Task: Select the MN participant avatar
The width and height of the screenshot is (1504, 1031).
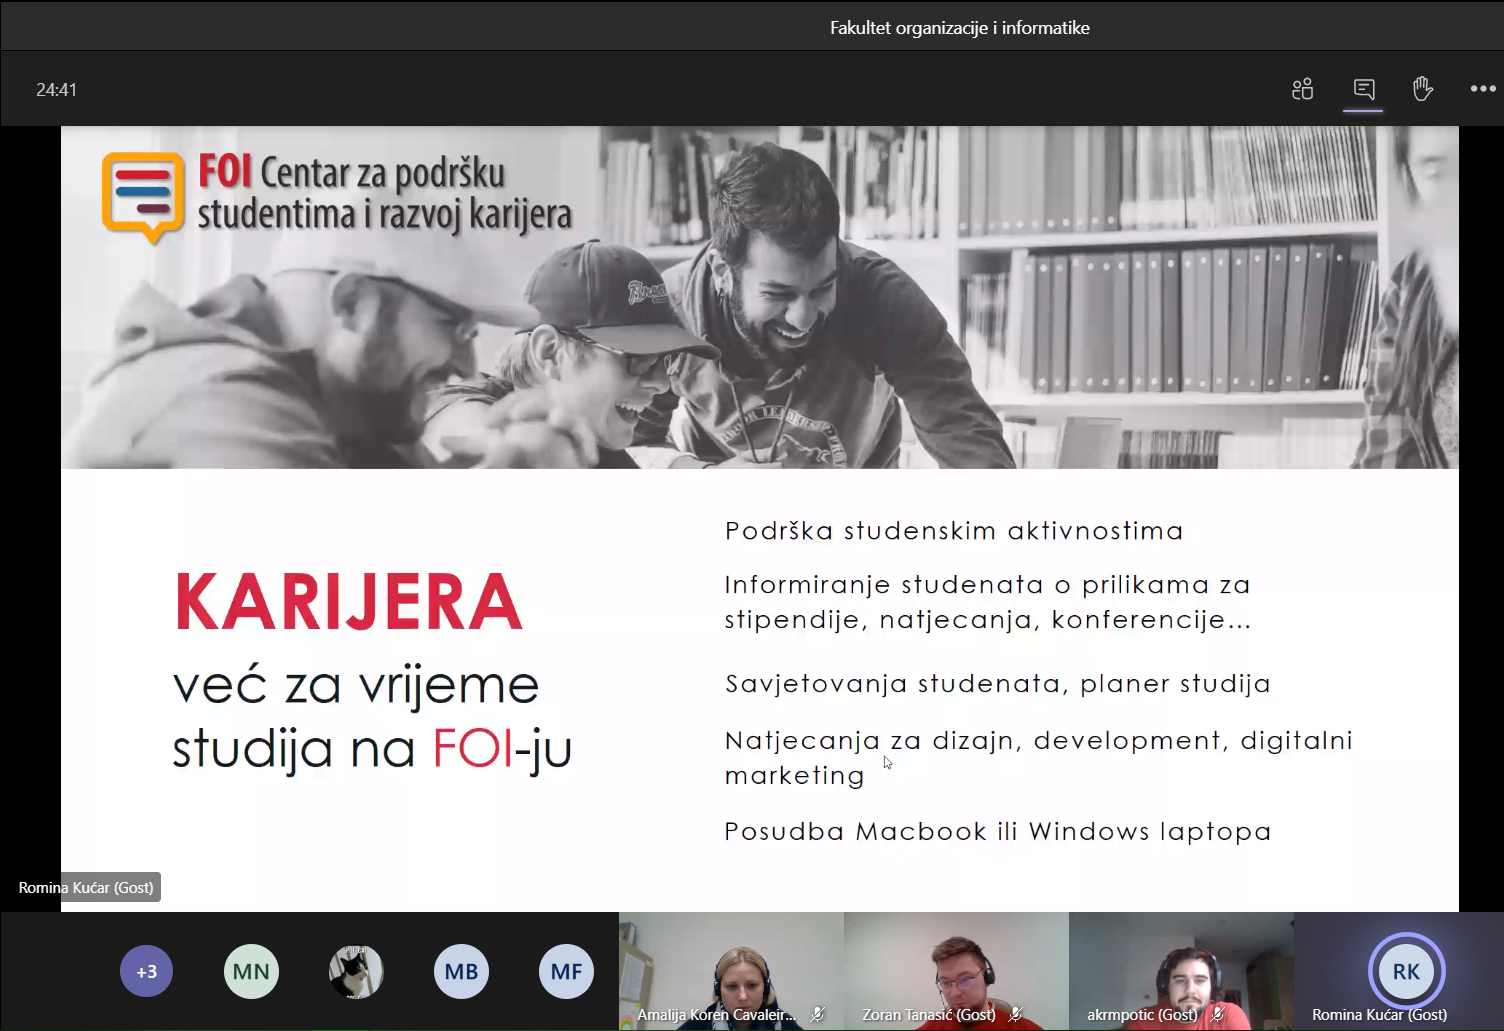Action: [x=251, y=971]
